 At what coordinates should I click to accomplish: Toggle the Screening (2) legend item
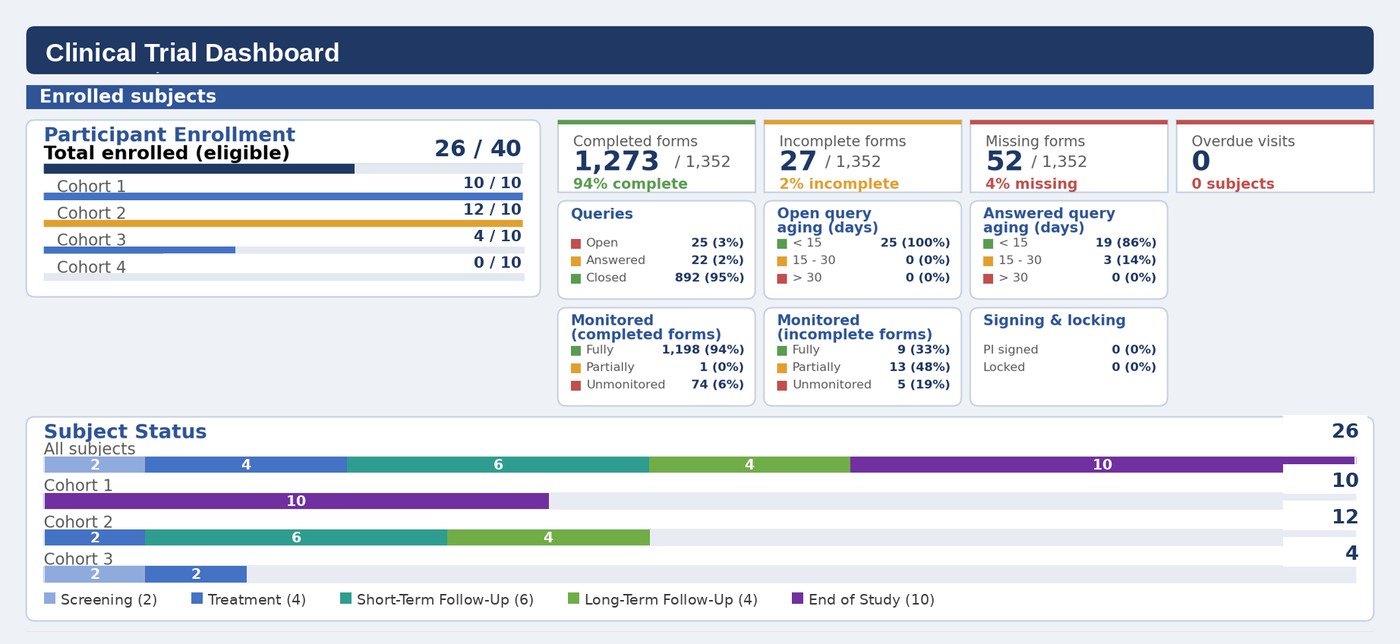click(101, 599)
